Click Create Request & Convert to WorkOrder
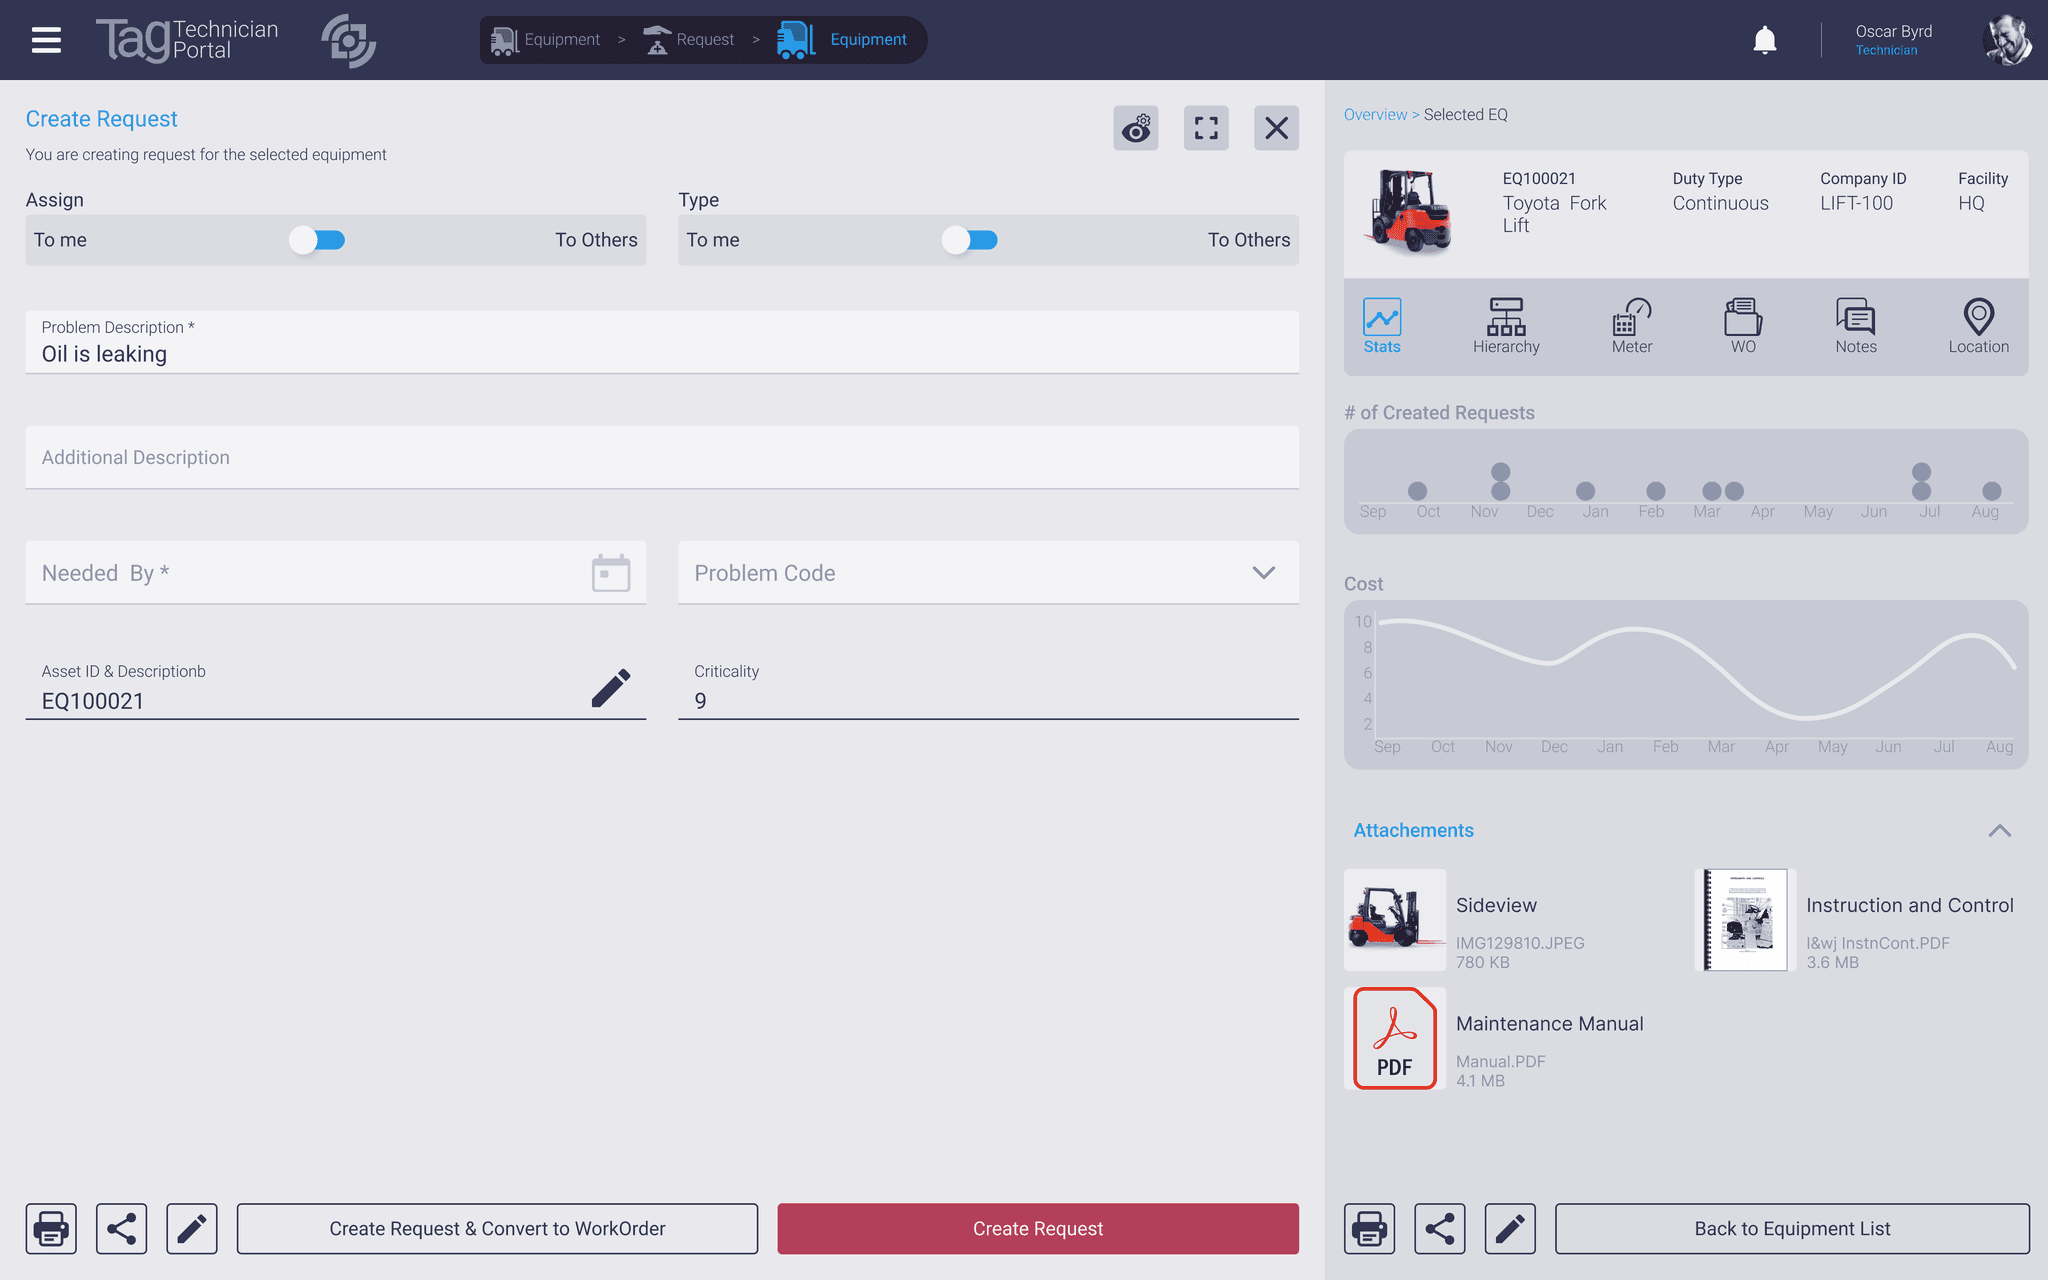2048x1280 pixels. [495, 1227]
